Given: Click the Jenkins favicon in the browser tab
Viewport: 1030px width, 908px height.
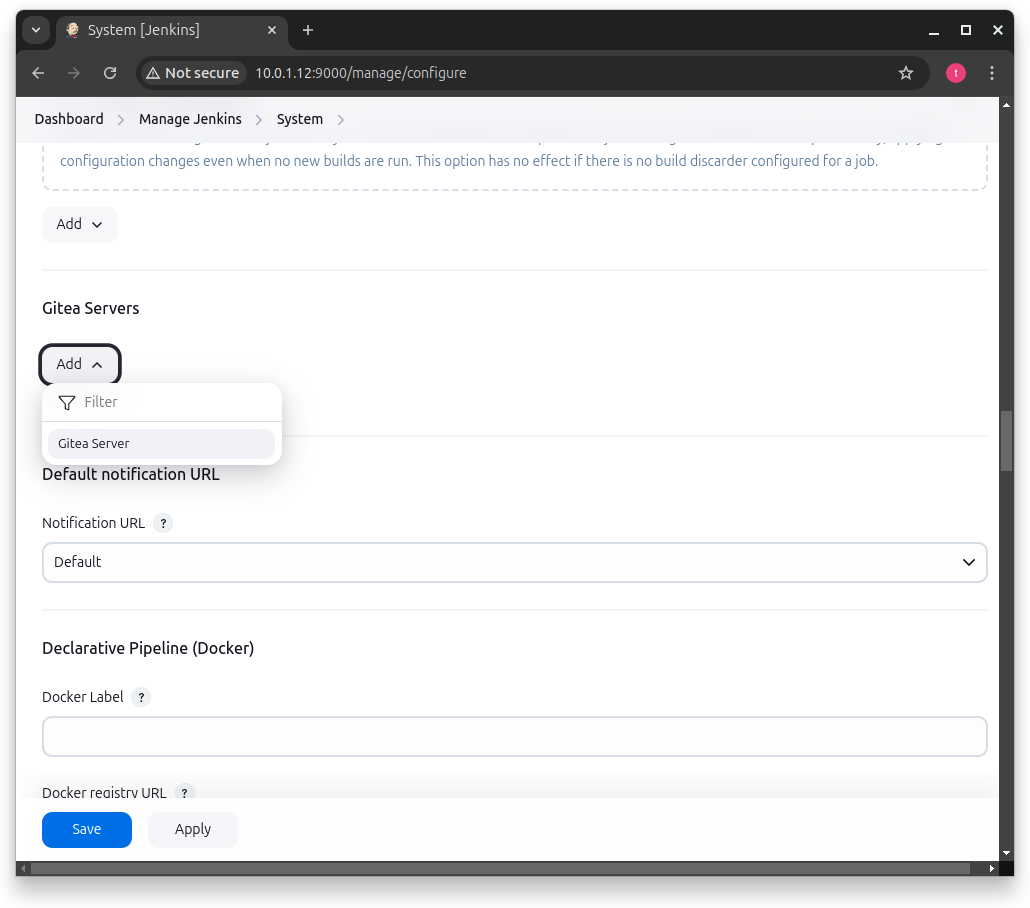Looking at the screenshot, I should pyautogui.click(x=71, y=30).
